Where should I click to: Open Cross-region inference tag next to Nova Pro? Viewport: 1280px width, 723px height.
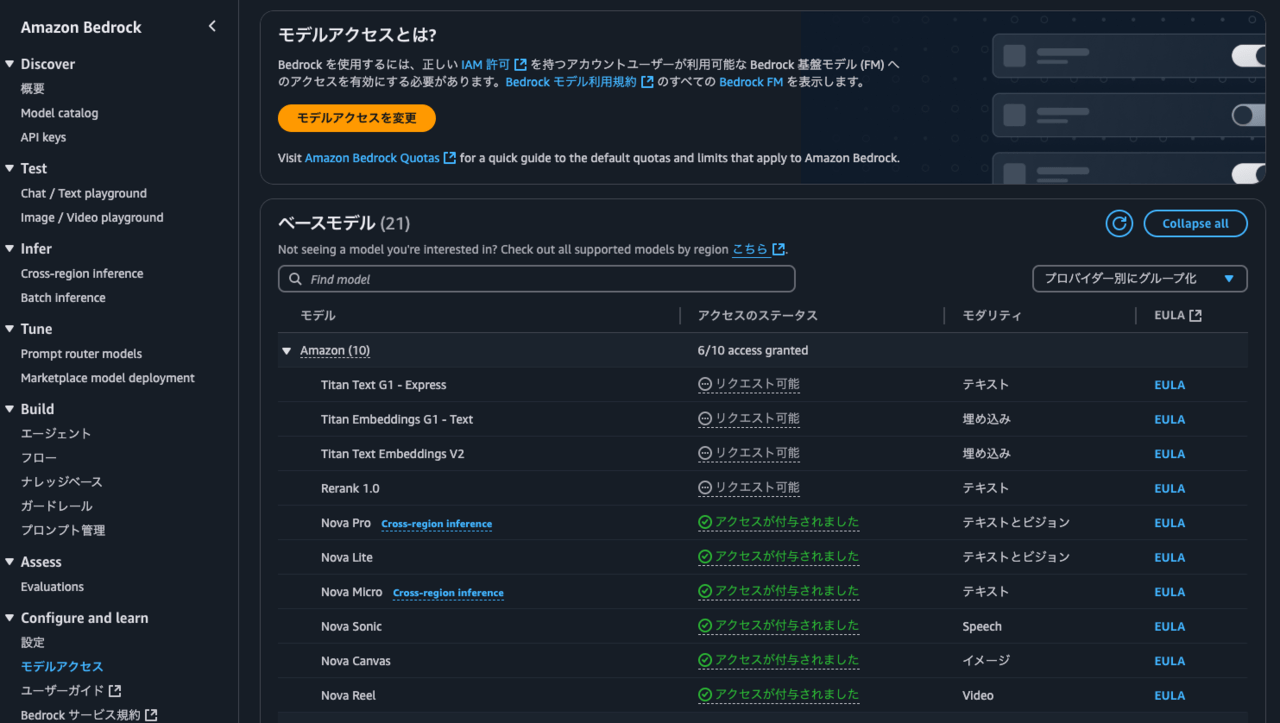click(436, 524)
